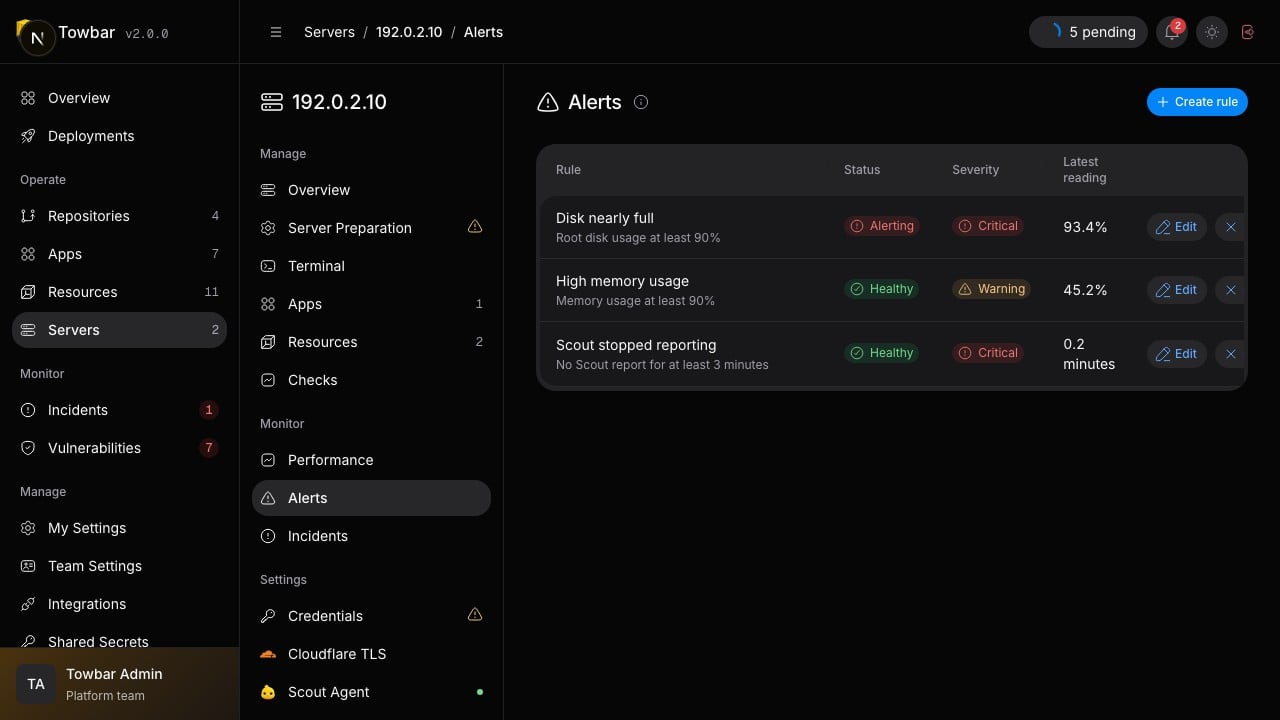Open the Towbar Admin user profile
This screenshot has height=720, width=1280.
[120, 684]
